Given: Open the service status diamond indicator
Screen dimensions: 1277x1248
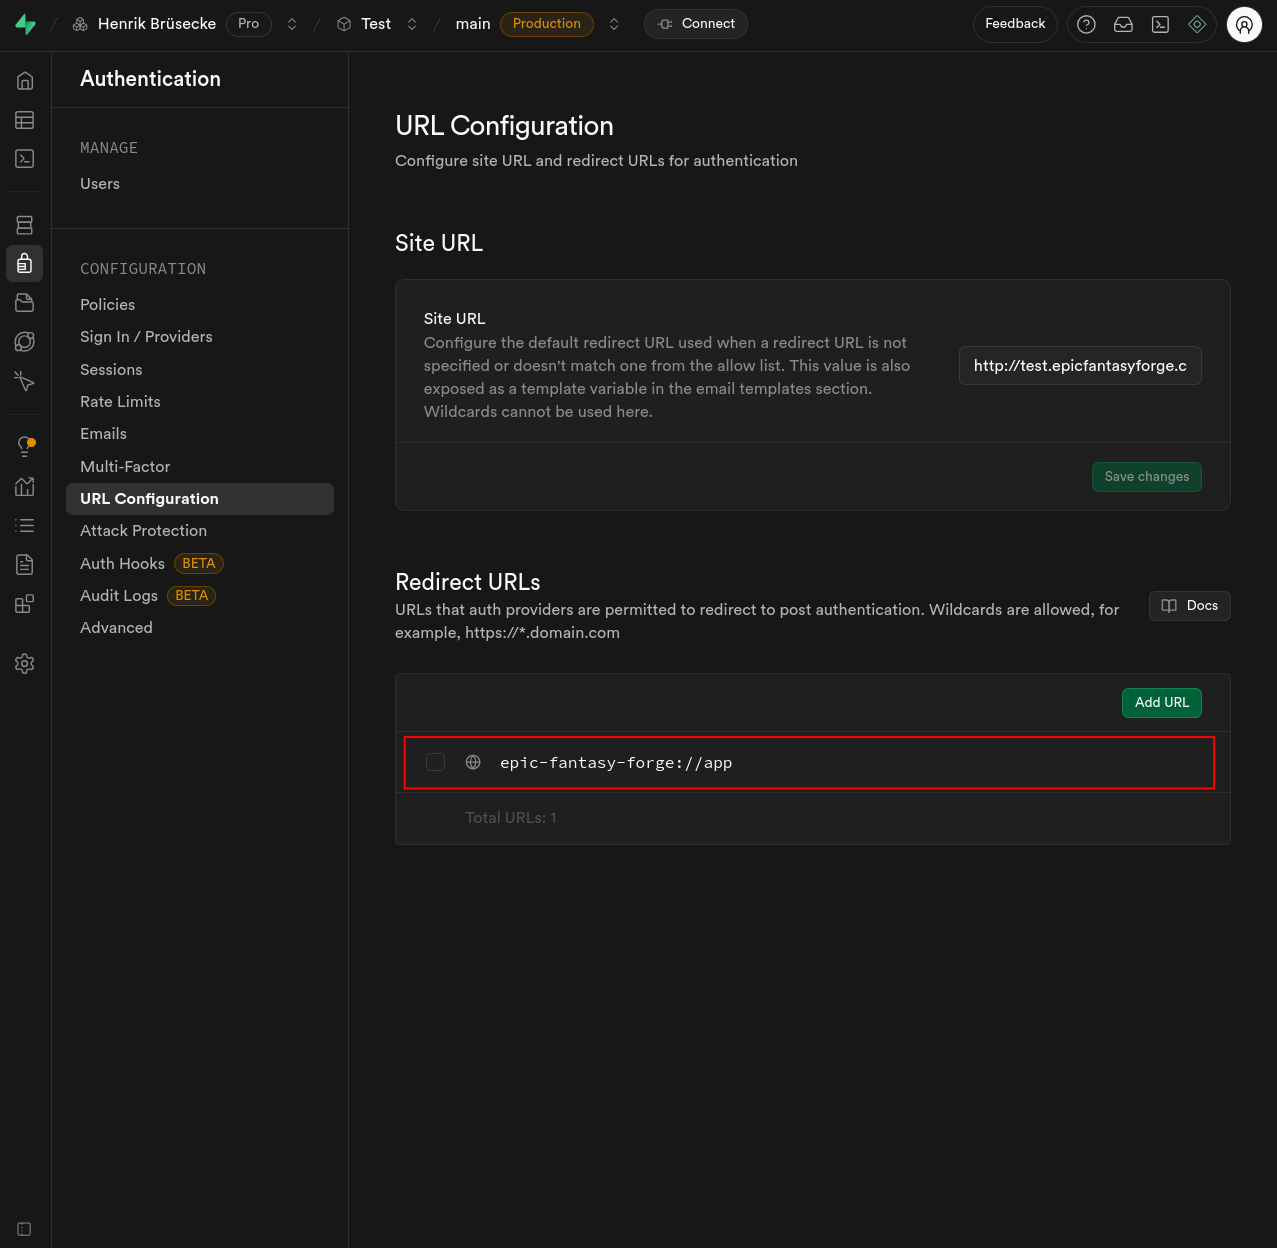Looking at the screenshot, I should (x=1197, y=24).
